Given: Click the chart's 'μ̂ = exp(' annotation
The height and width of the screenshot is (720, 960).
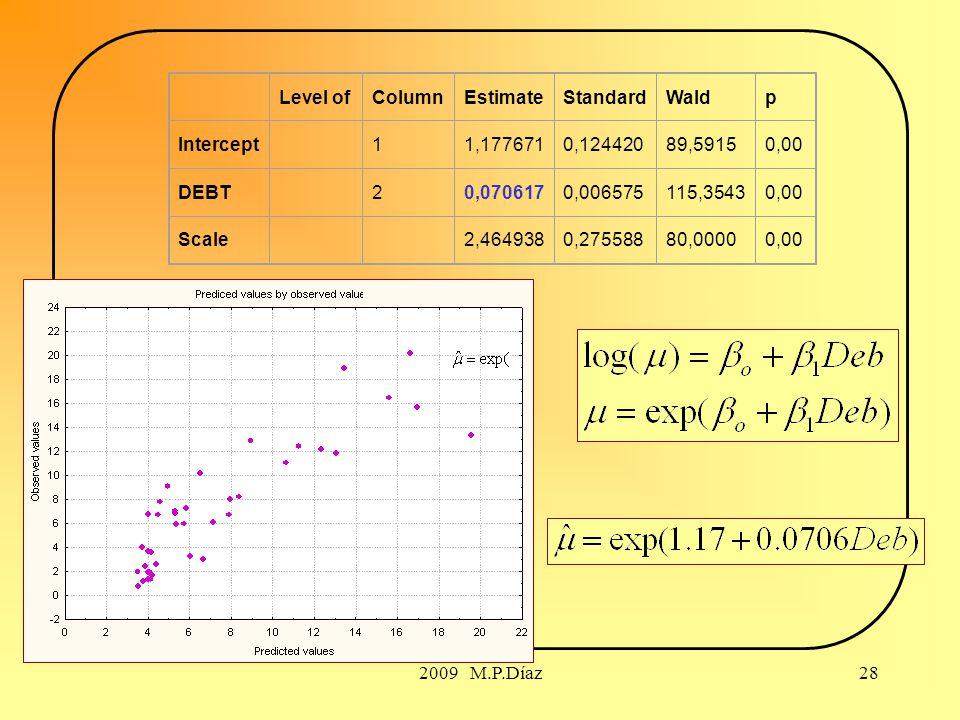Looking at the screenshot, I should tap(481, 358).
